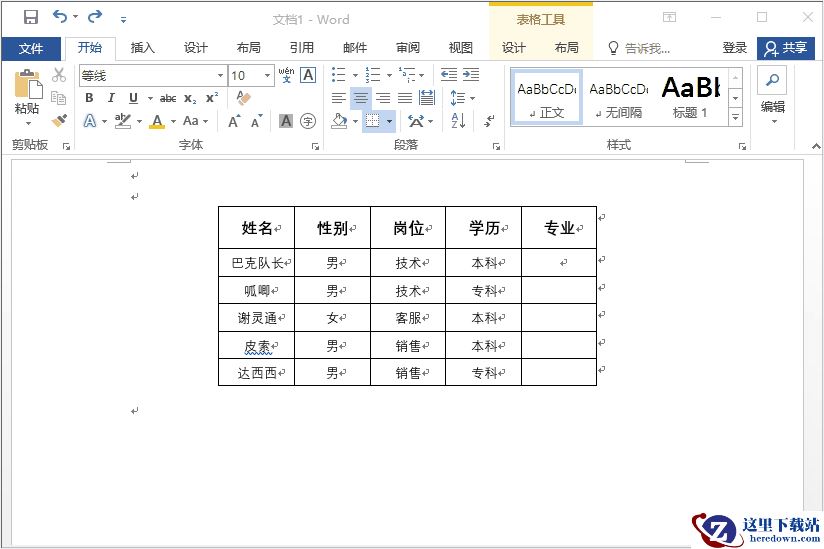Toggle bold formatting

tap(89, 98)
